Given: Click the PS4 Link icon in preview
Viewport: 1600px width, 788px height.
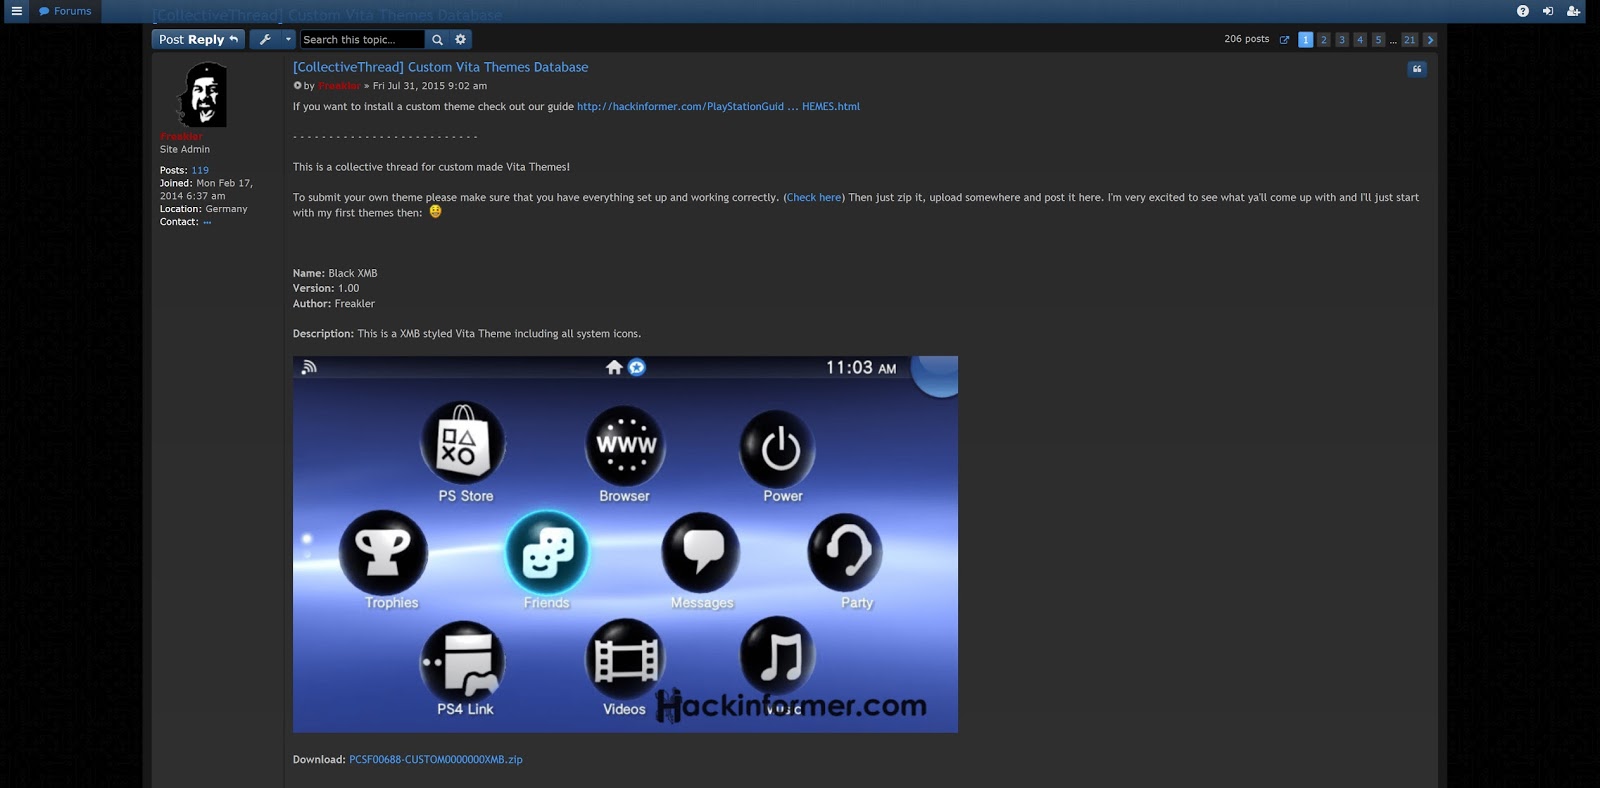Looking at the screenshot, I should tap(463, 661).
